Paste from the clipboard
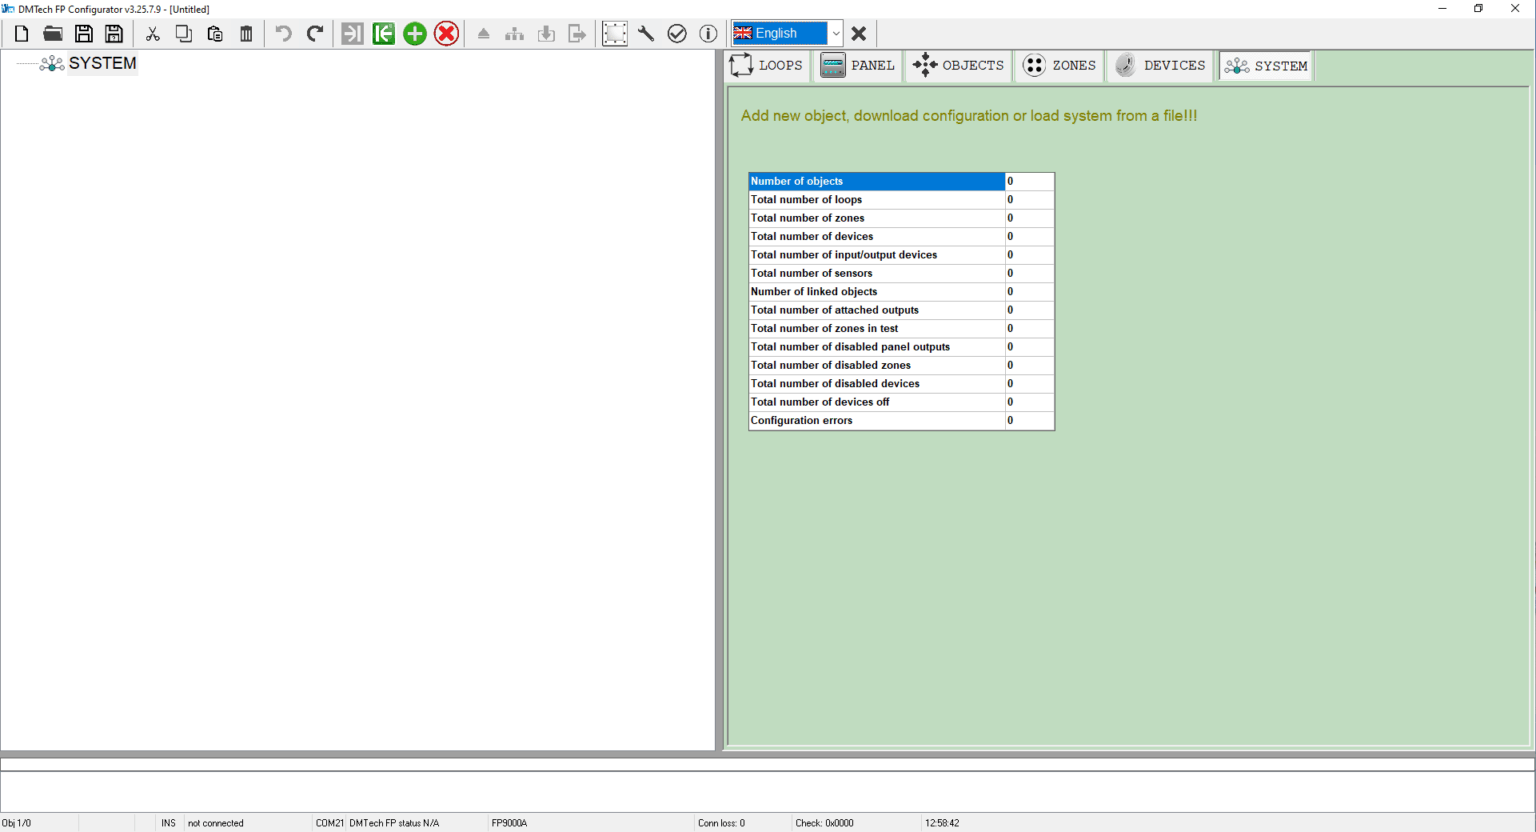The image size is (1536, 832). pyautogui.click(x=214, y=33)
